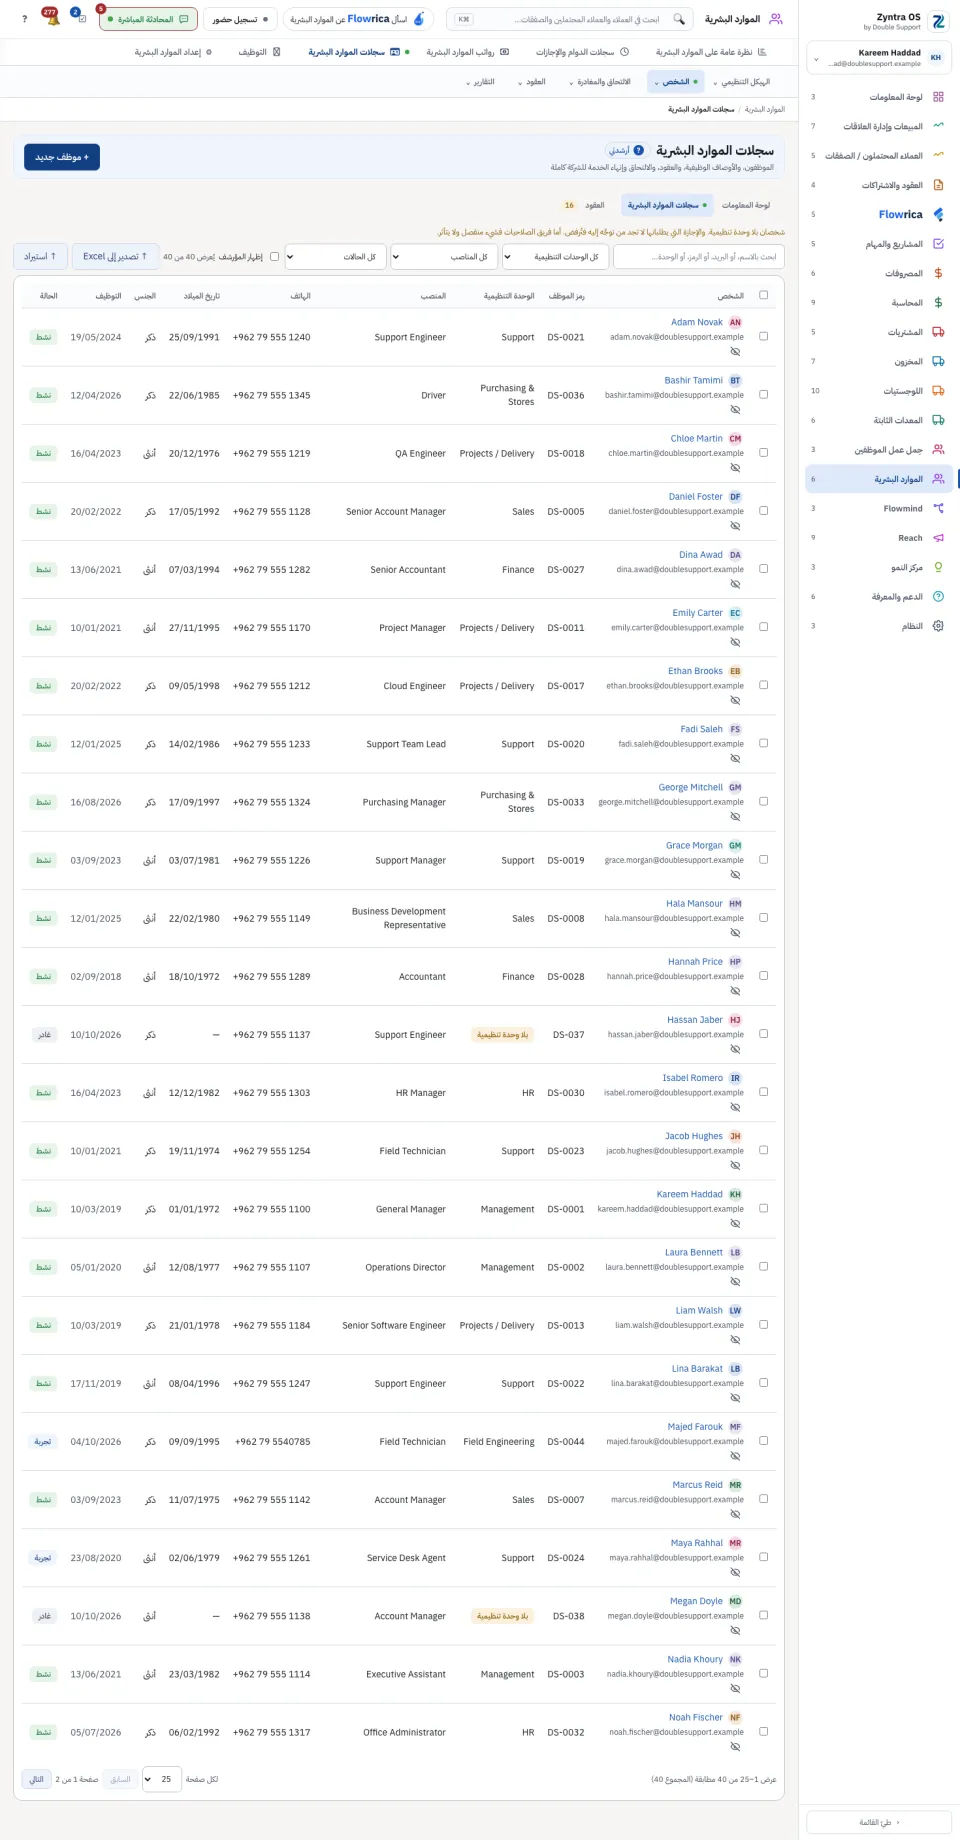
Task: Check the box for Emily Carter
Action: [764, 627]
